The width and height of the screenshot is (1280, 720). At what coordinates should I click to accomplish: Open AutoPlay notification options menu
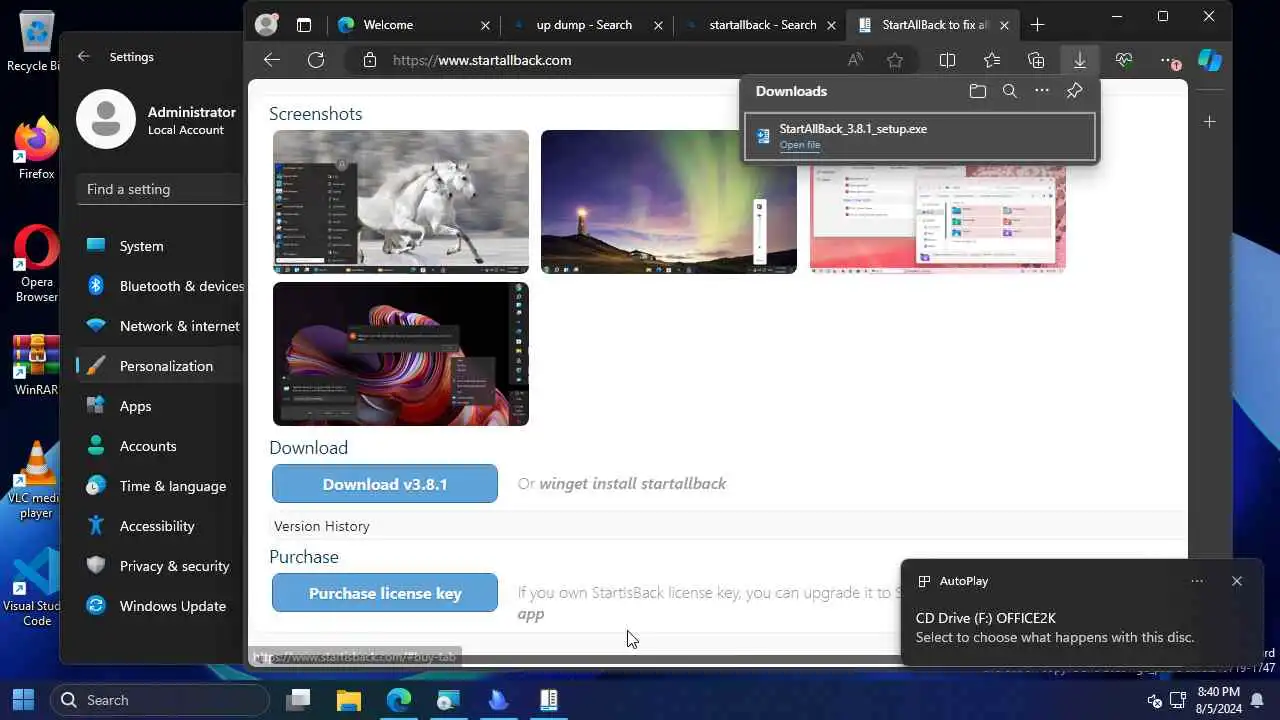point(1197,581)
